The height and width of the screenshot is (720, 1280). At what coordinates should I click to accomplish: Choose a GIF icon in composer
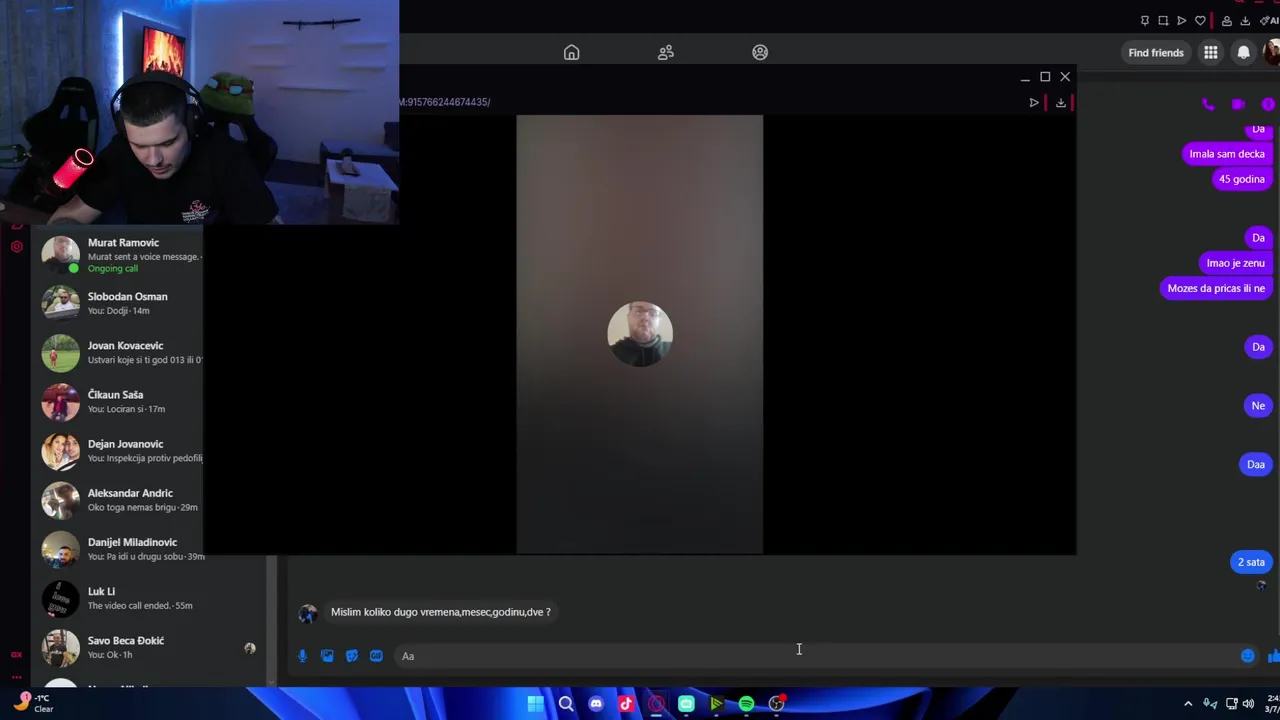tap(376, 656)
